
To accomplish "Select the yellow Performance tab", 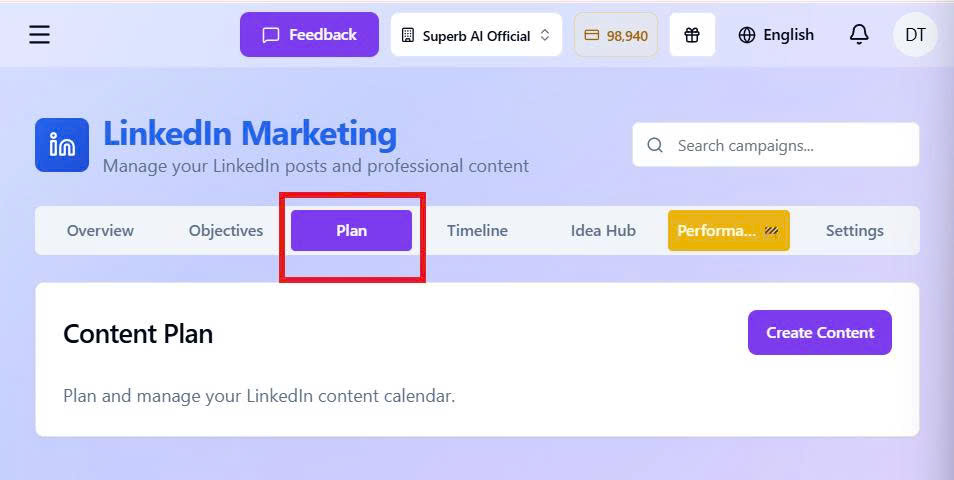I will (728, 230).
